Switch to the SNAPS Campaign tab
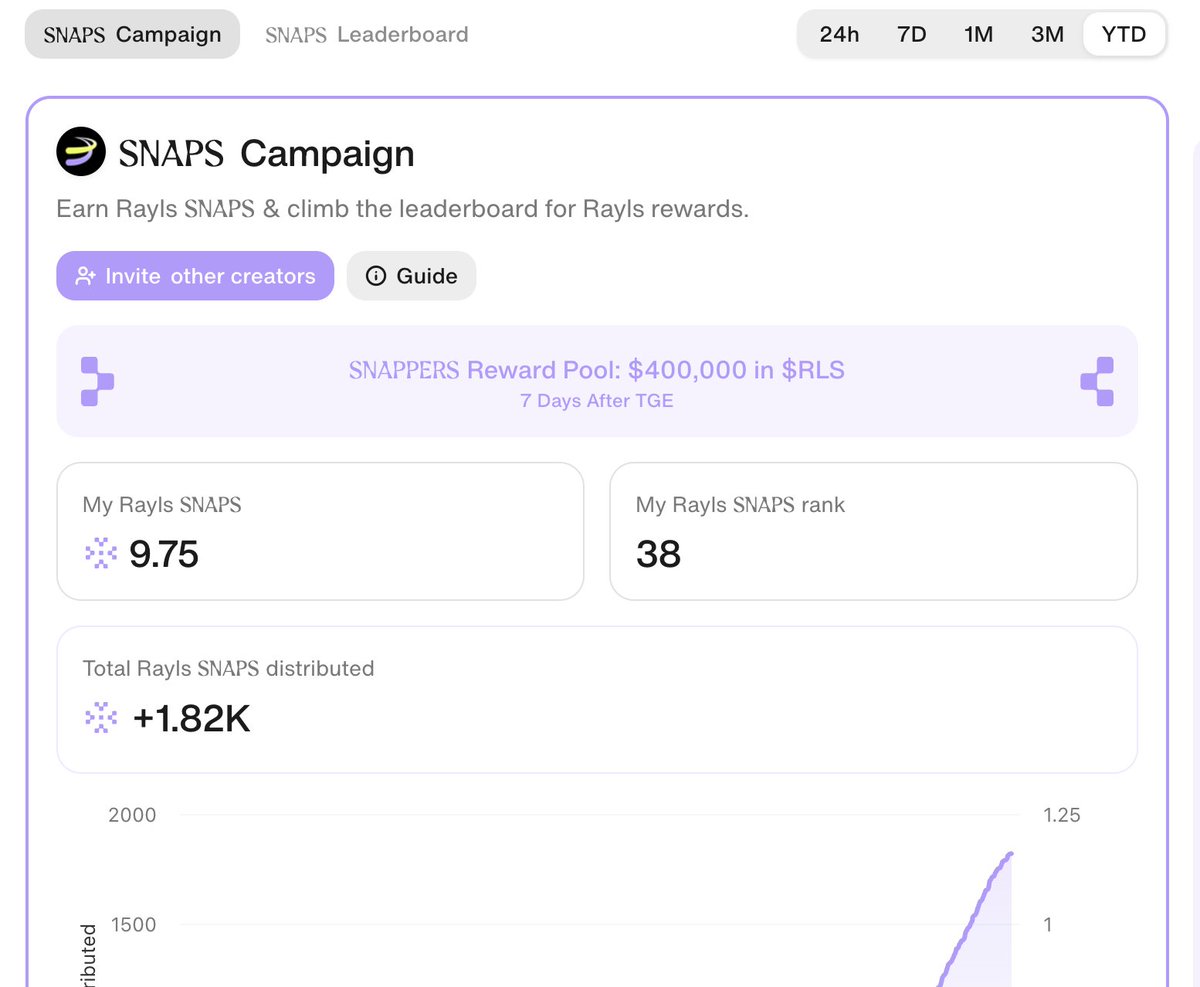The image size is (1200, 987). tap(132, 34)
